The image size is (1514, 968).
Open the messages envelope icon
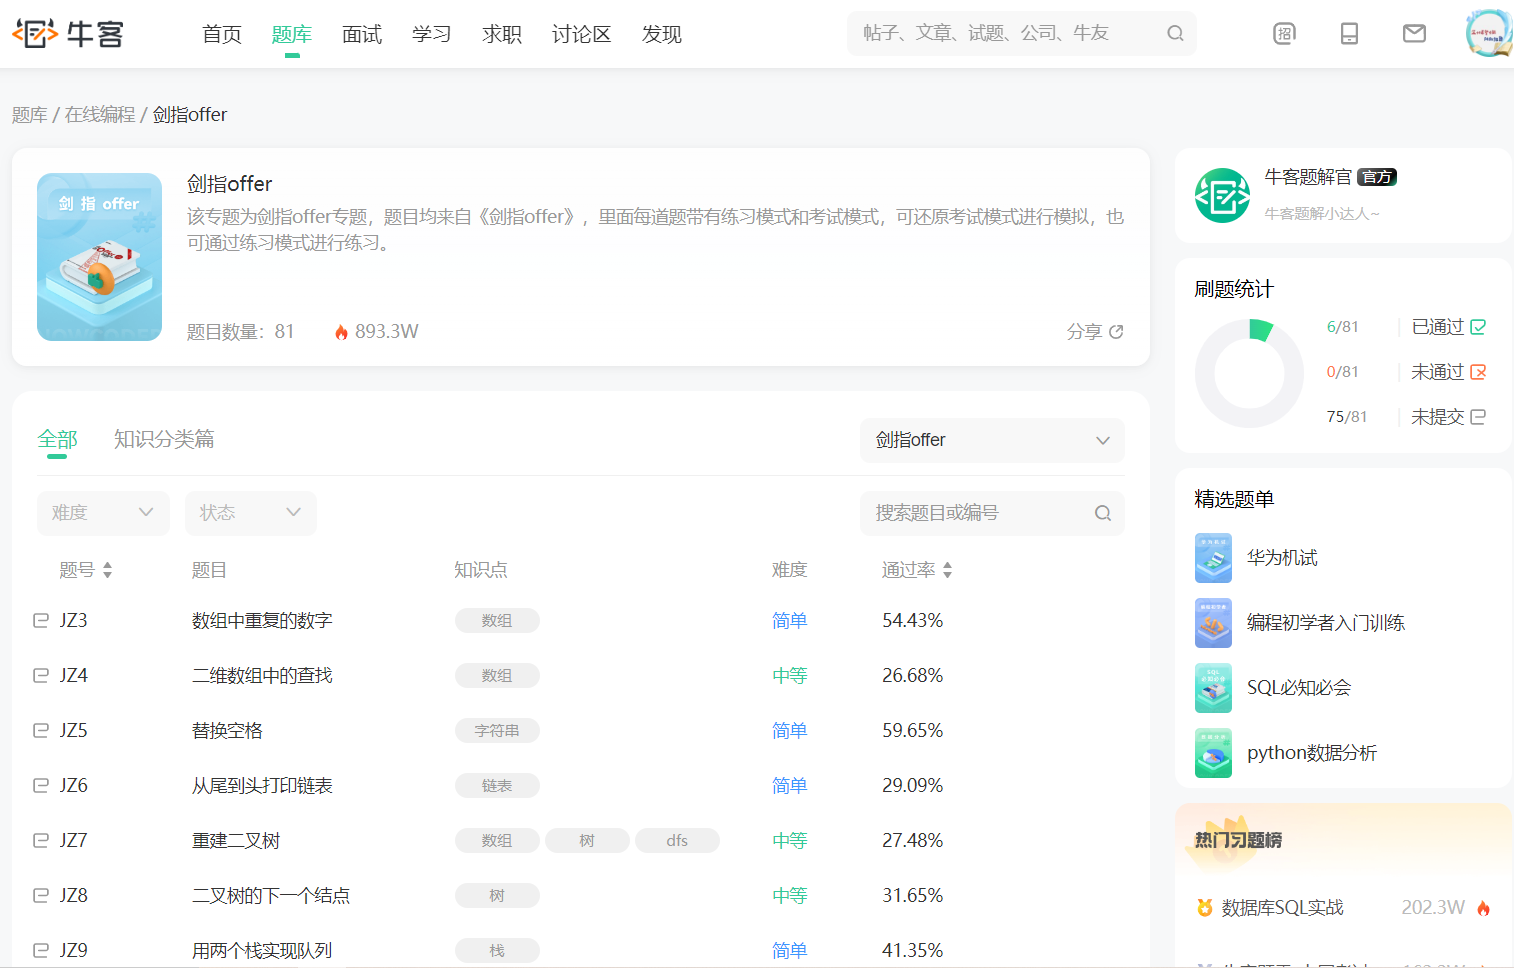[1414, 34]
